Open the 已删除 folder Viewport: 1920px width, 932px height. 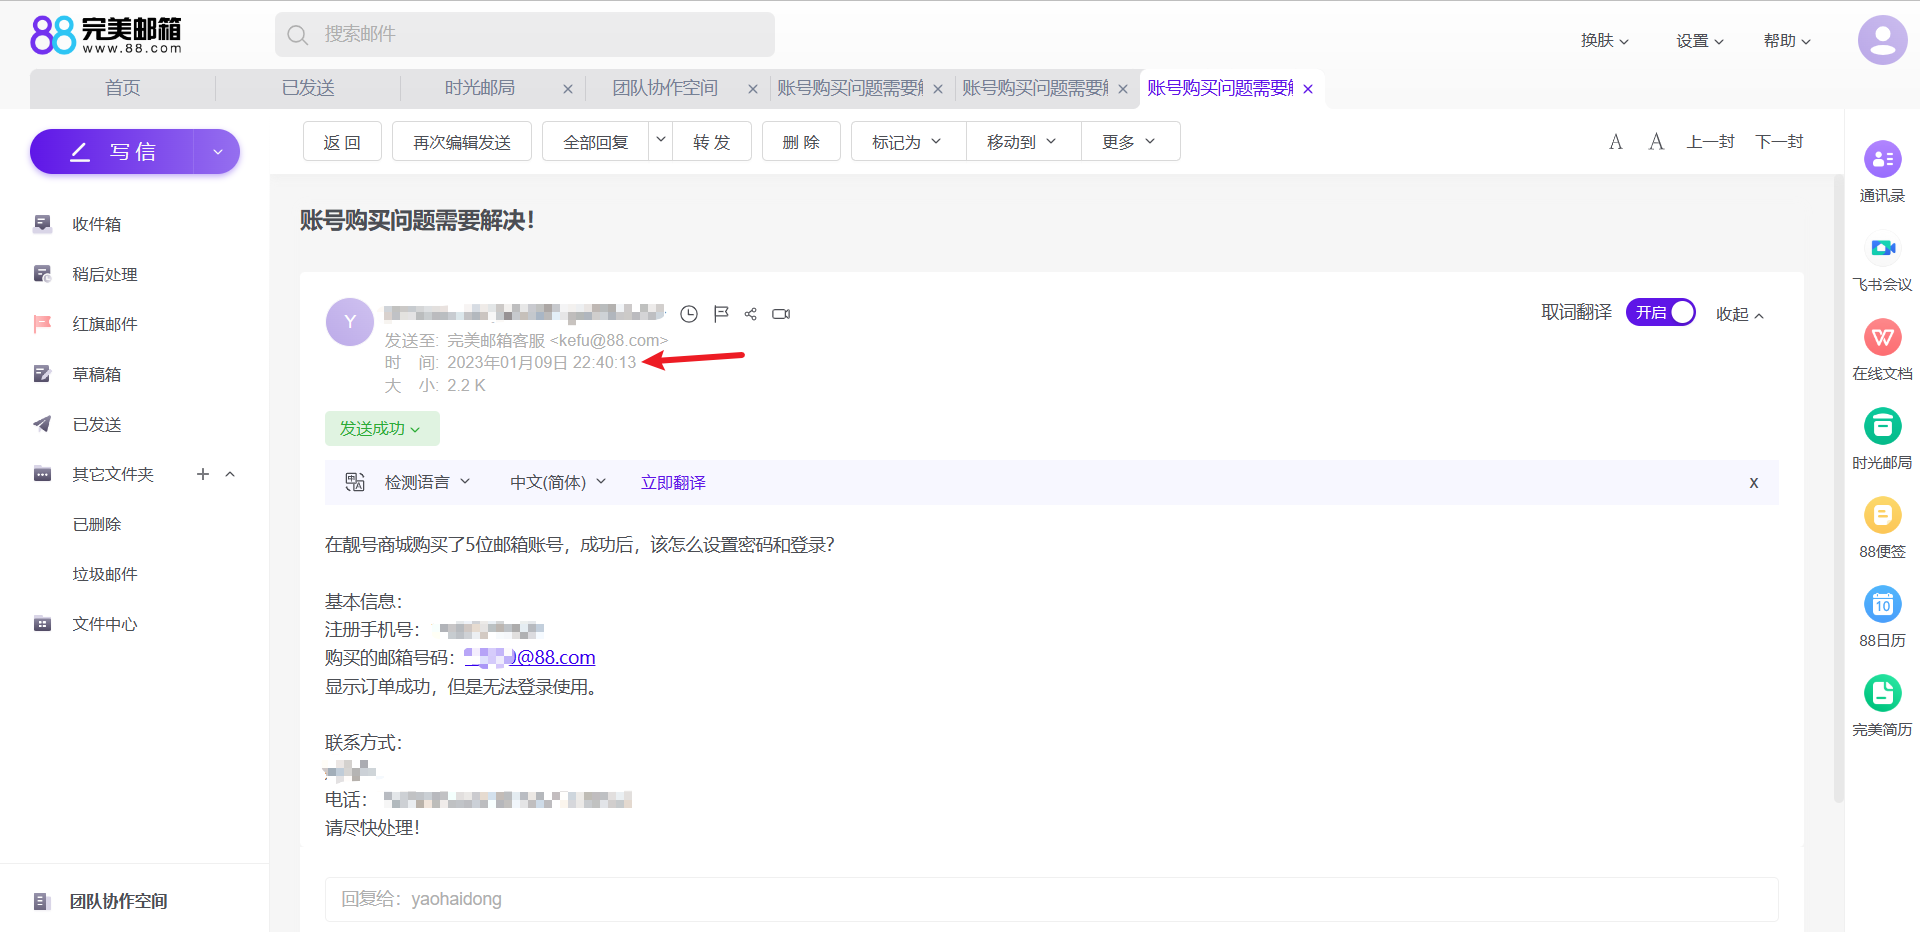97,524
